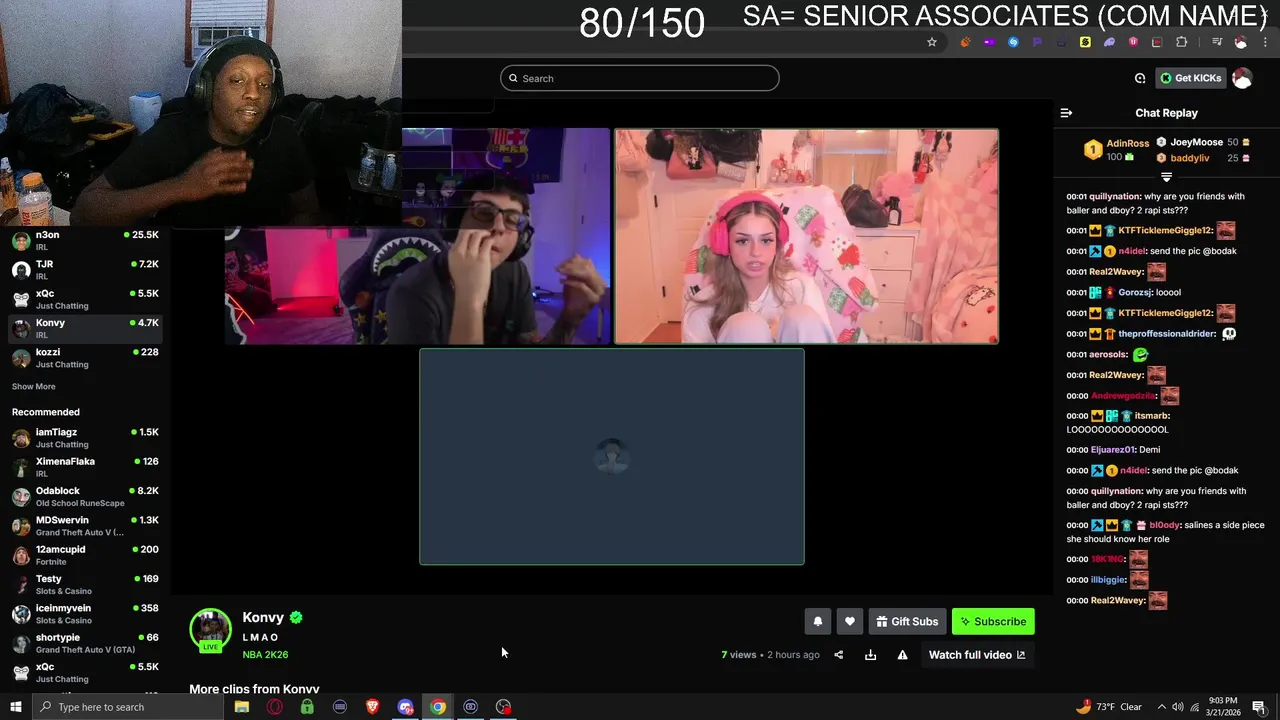Click JoeyMoose in chat leaderboard
Image resolution: width=1280 pixels, height=720 pixels.
pos(1196,142)
